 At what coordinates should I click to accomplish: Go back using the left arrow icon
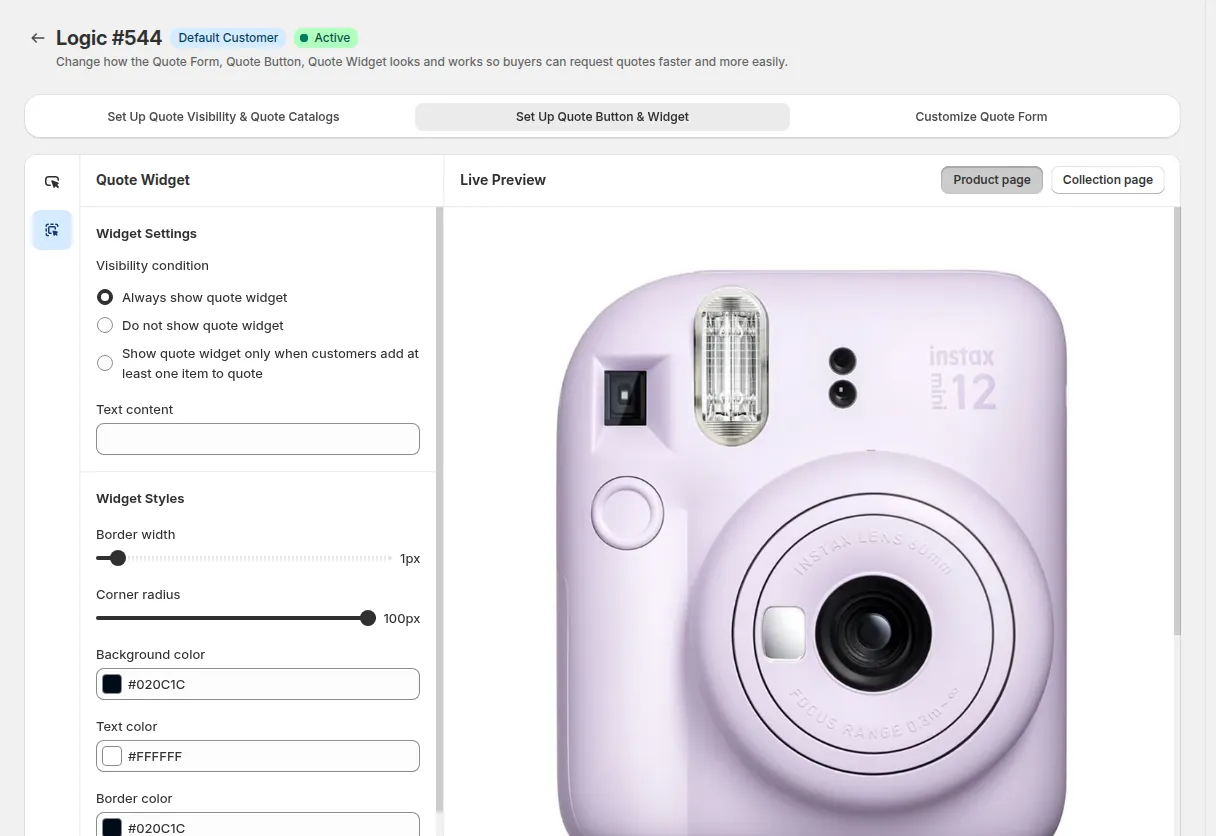(x=38, y=38)
